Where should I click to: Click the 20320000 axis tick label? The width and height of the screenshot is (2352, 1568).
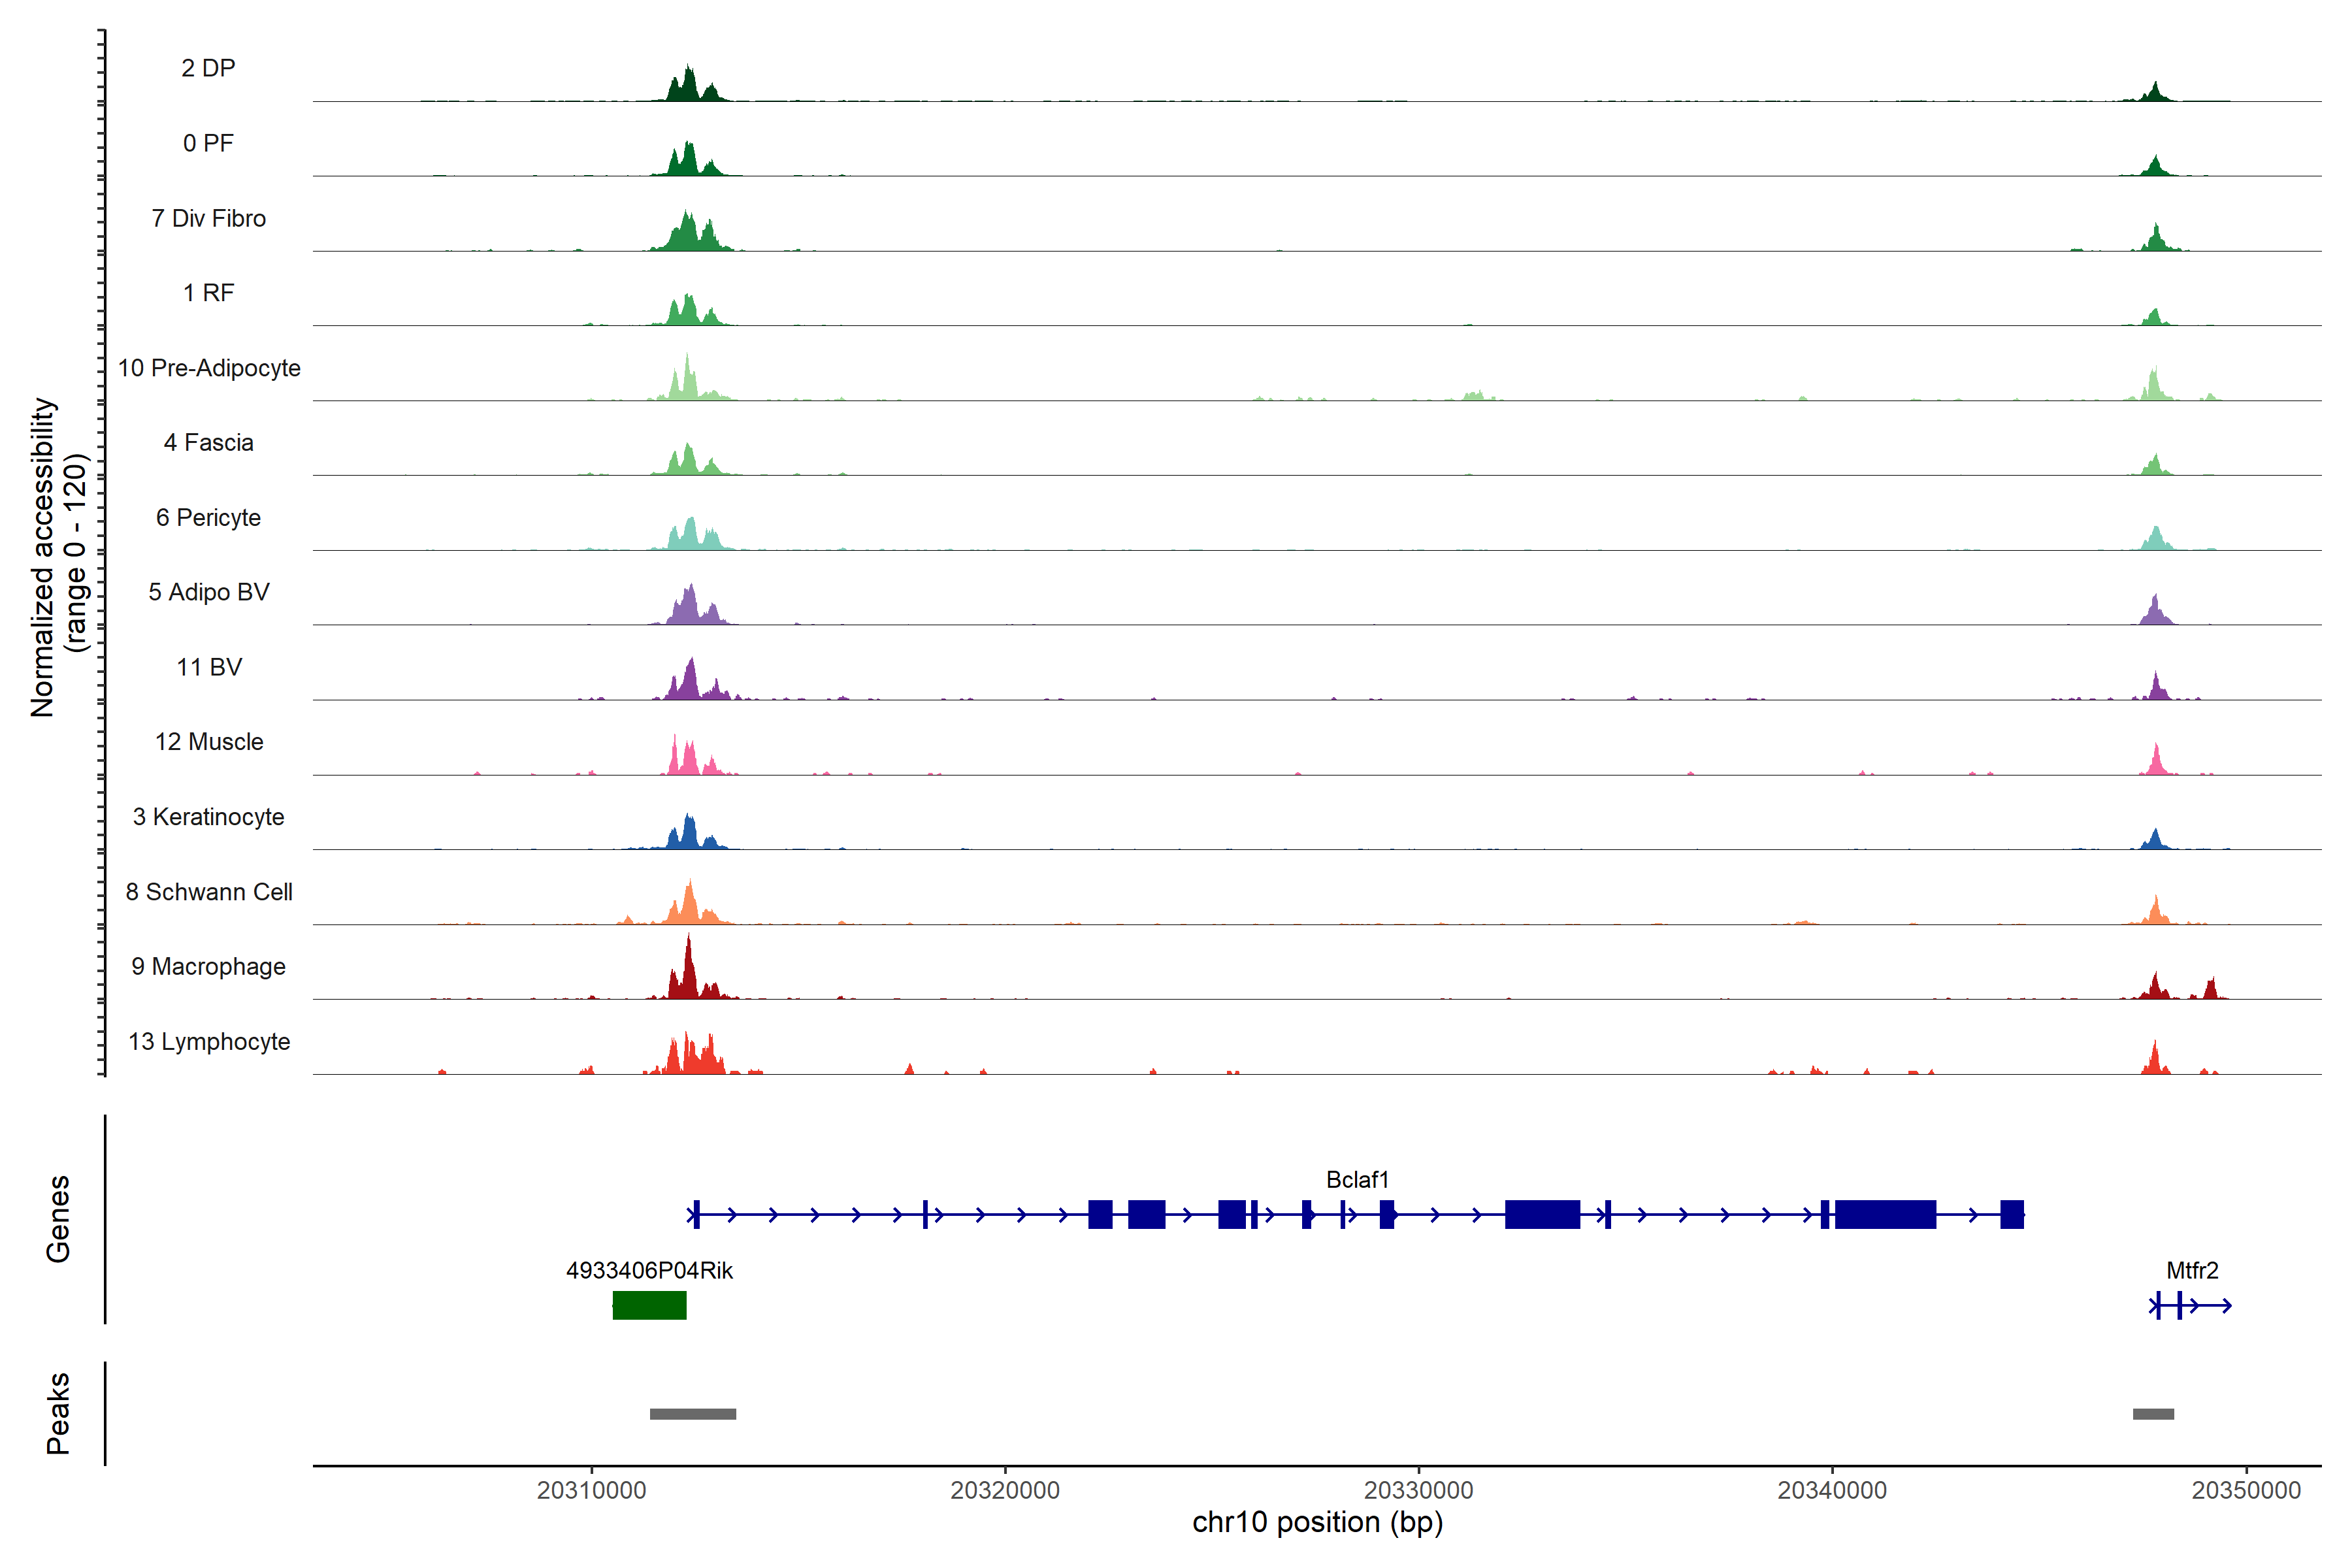tap(1005, 1490)
